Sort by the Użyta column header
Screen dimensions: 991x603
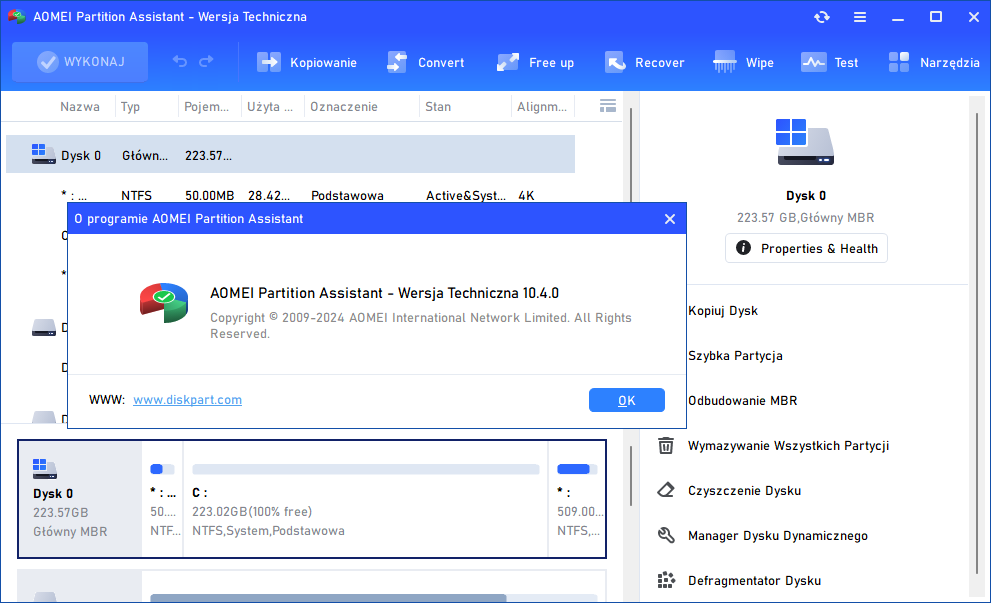pos(270,107)
